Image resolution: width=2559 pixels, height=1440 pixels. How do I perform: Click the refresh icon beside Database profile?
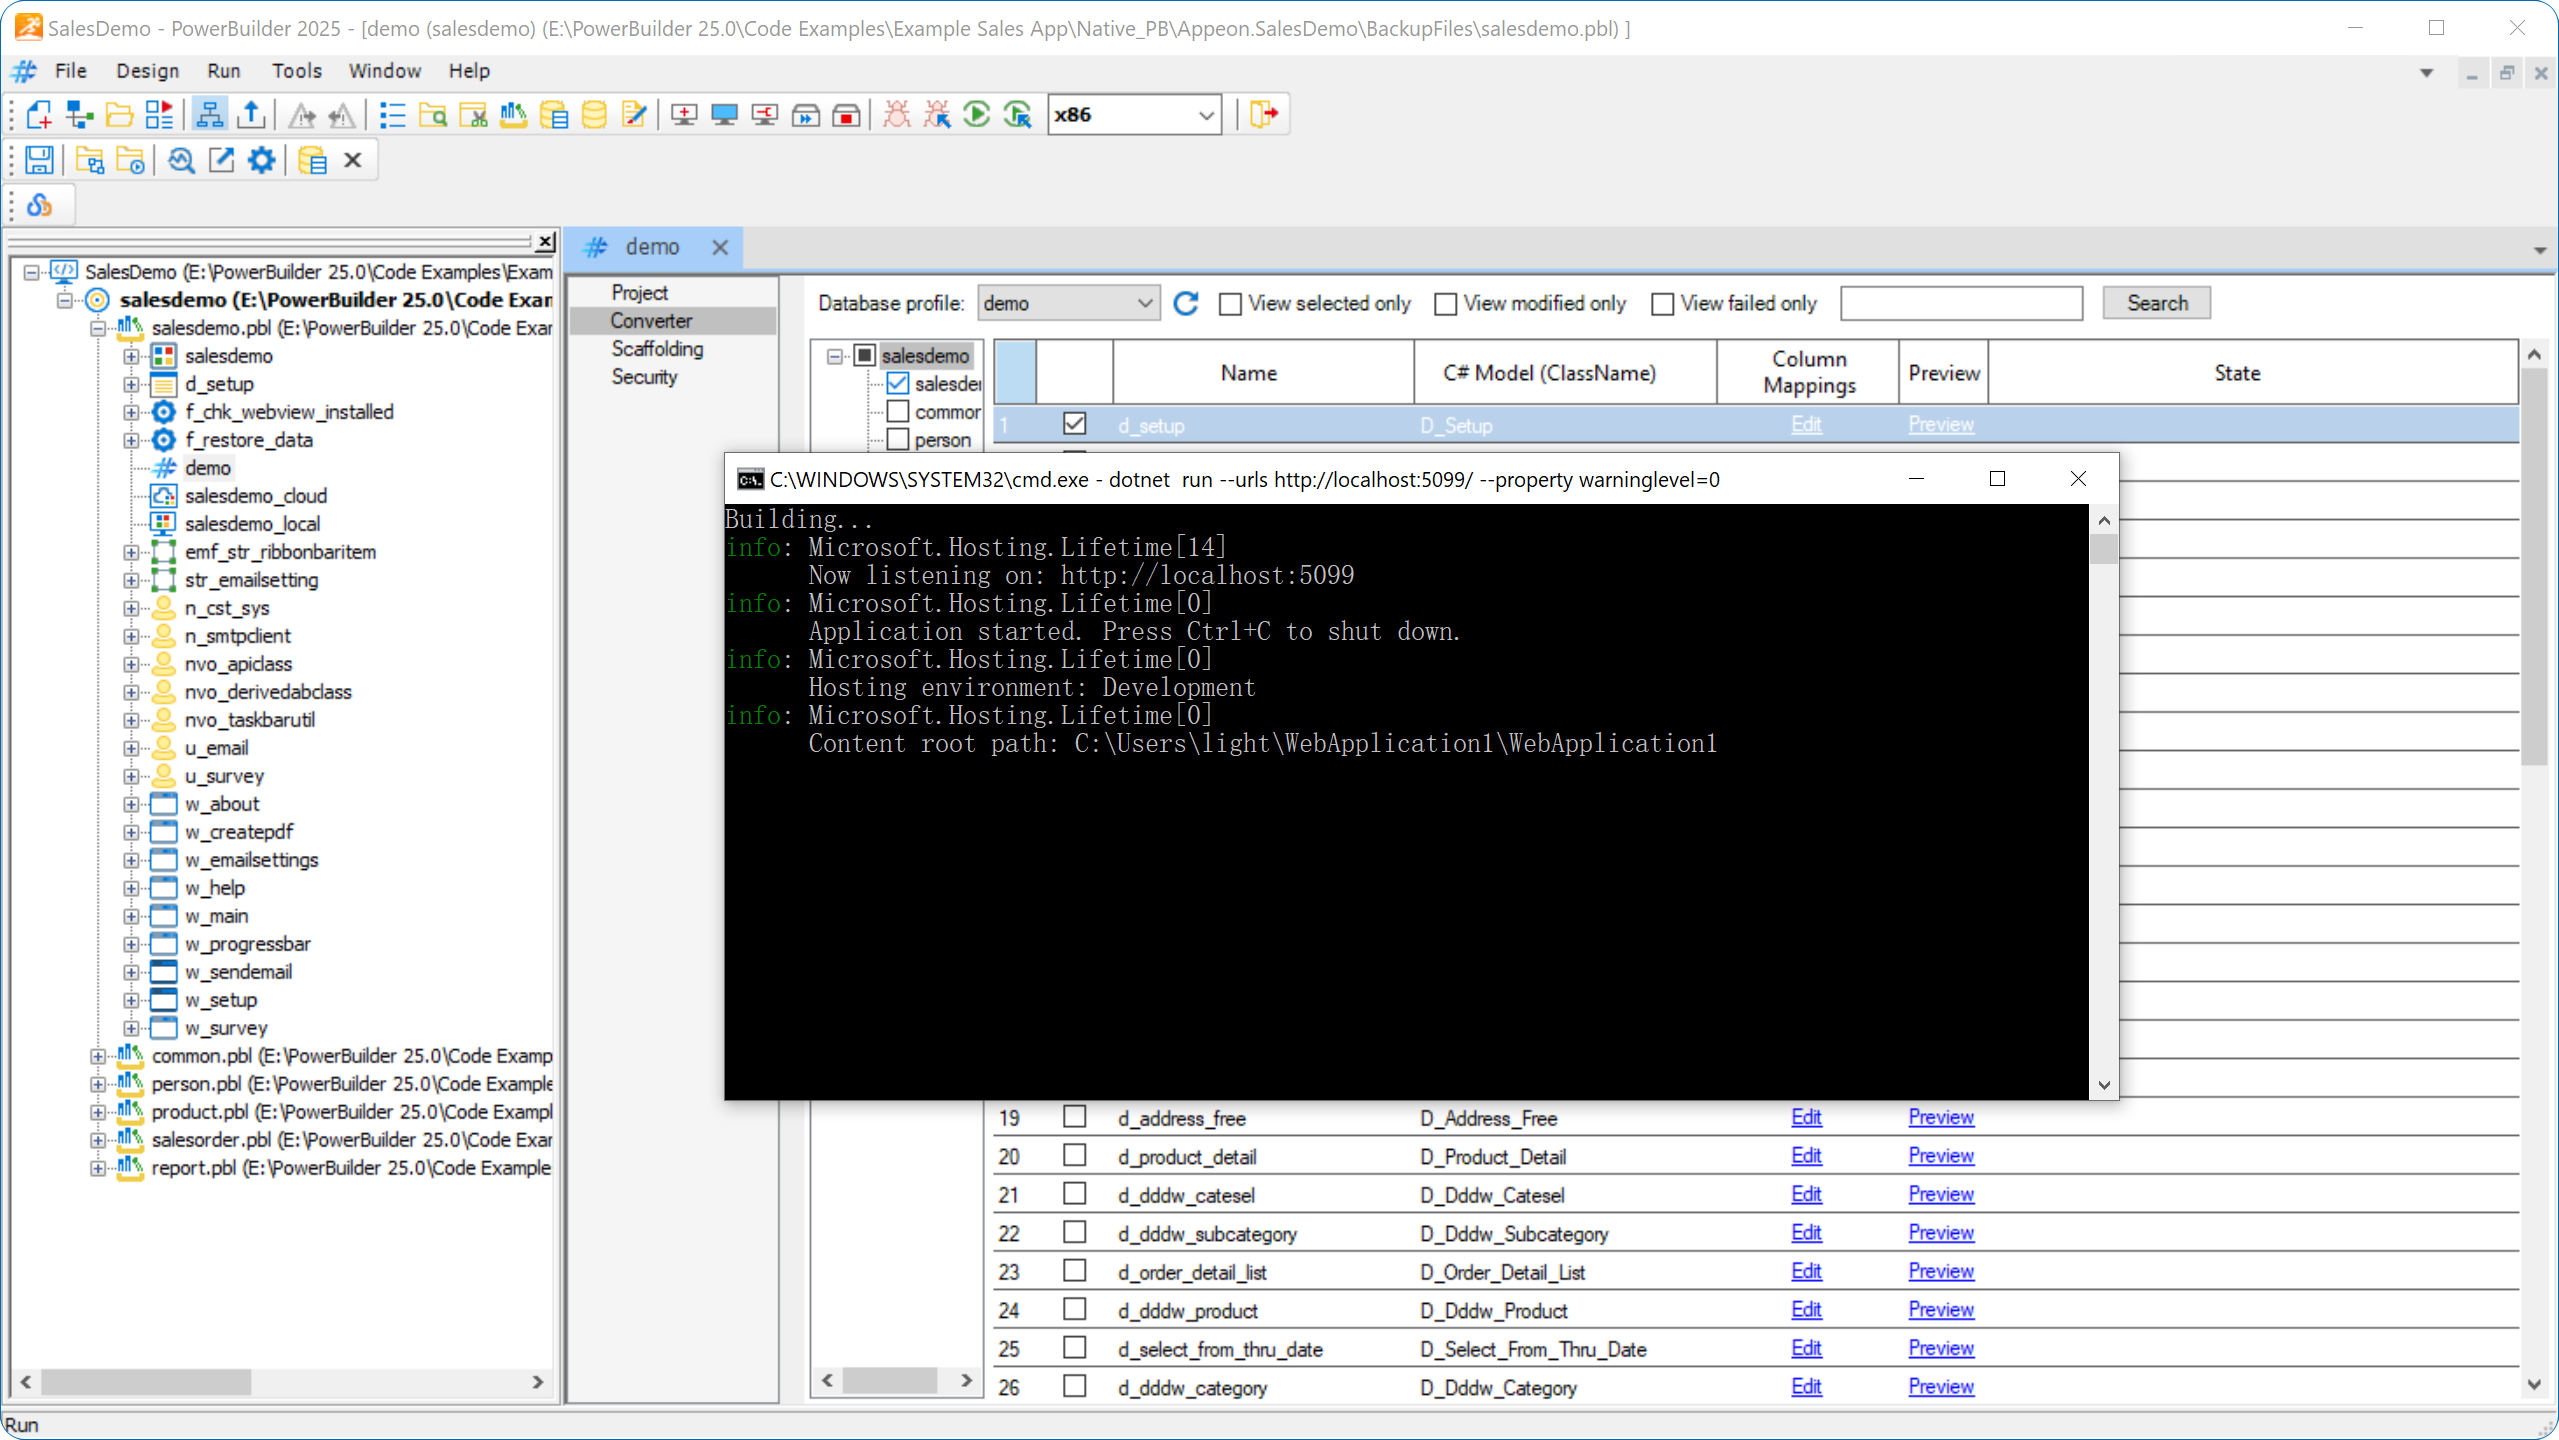[1186, 303]
